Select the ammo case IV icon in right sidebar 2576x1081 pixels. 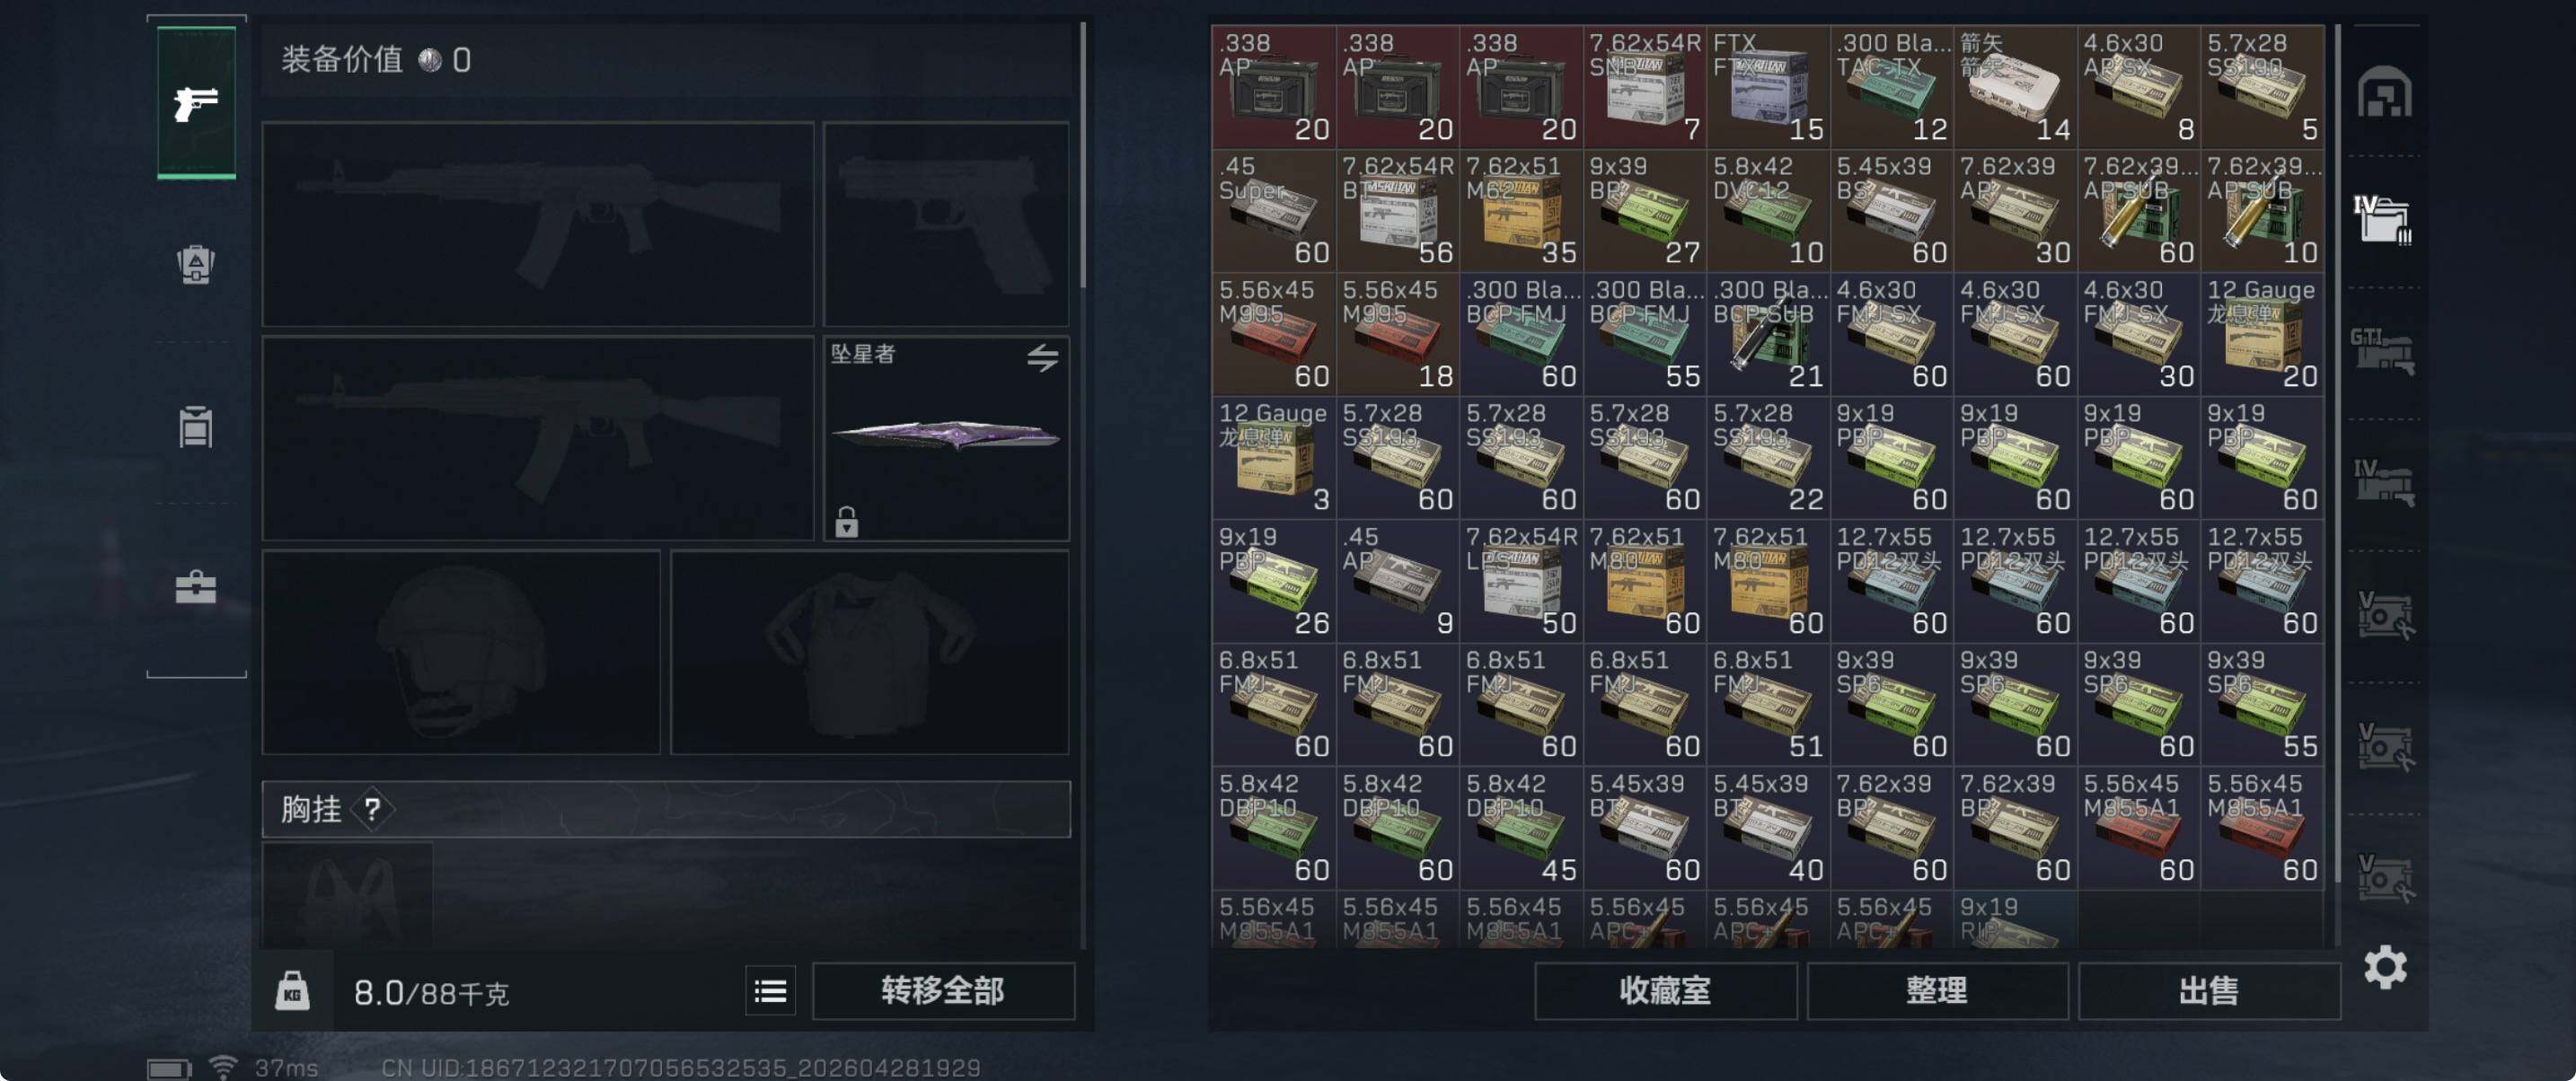2383,219
